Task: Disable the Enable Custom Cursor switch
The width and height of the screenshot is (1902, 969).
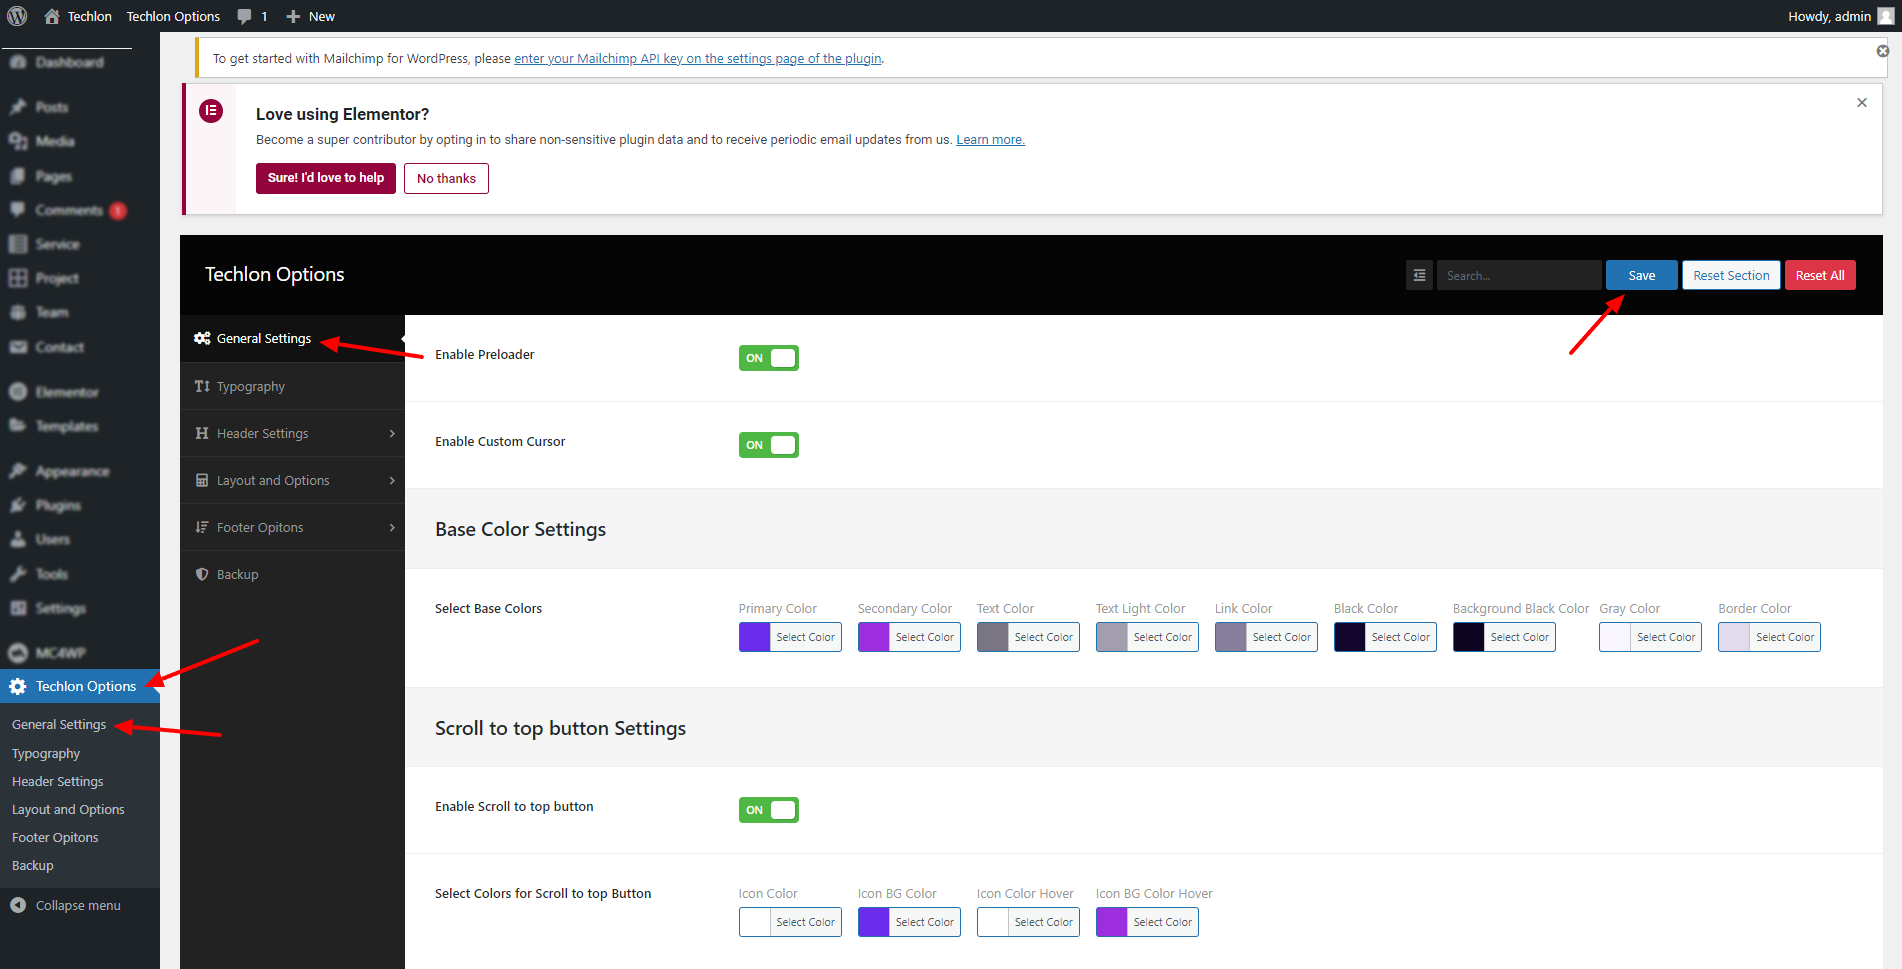Action: (x=768, y=445)
